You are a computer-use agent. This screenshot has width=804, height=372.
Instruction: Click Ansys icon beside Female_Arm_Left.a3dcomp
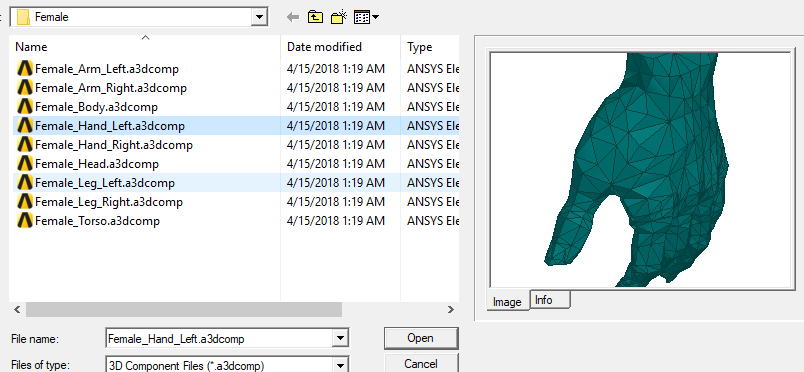[x=25, y=69]
